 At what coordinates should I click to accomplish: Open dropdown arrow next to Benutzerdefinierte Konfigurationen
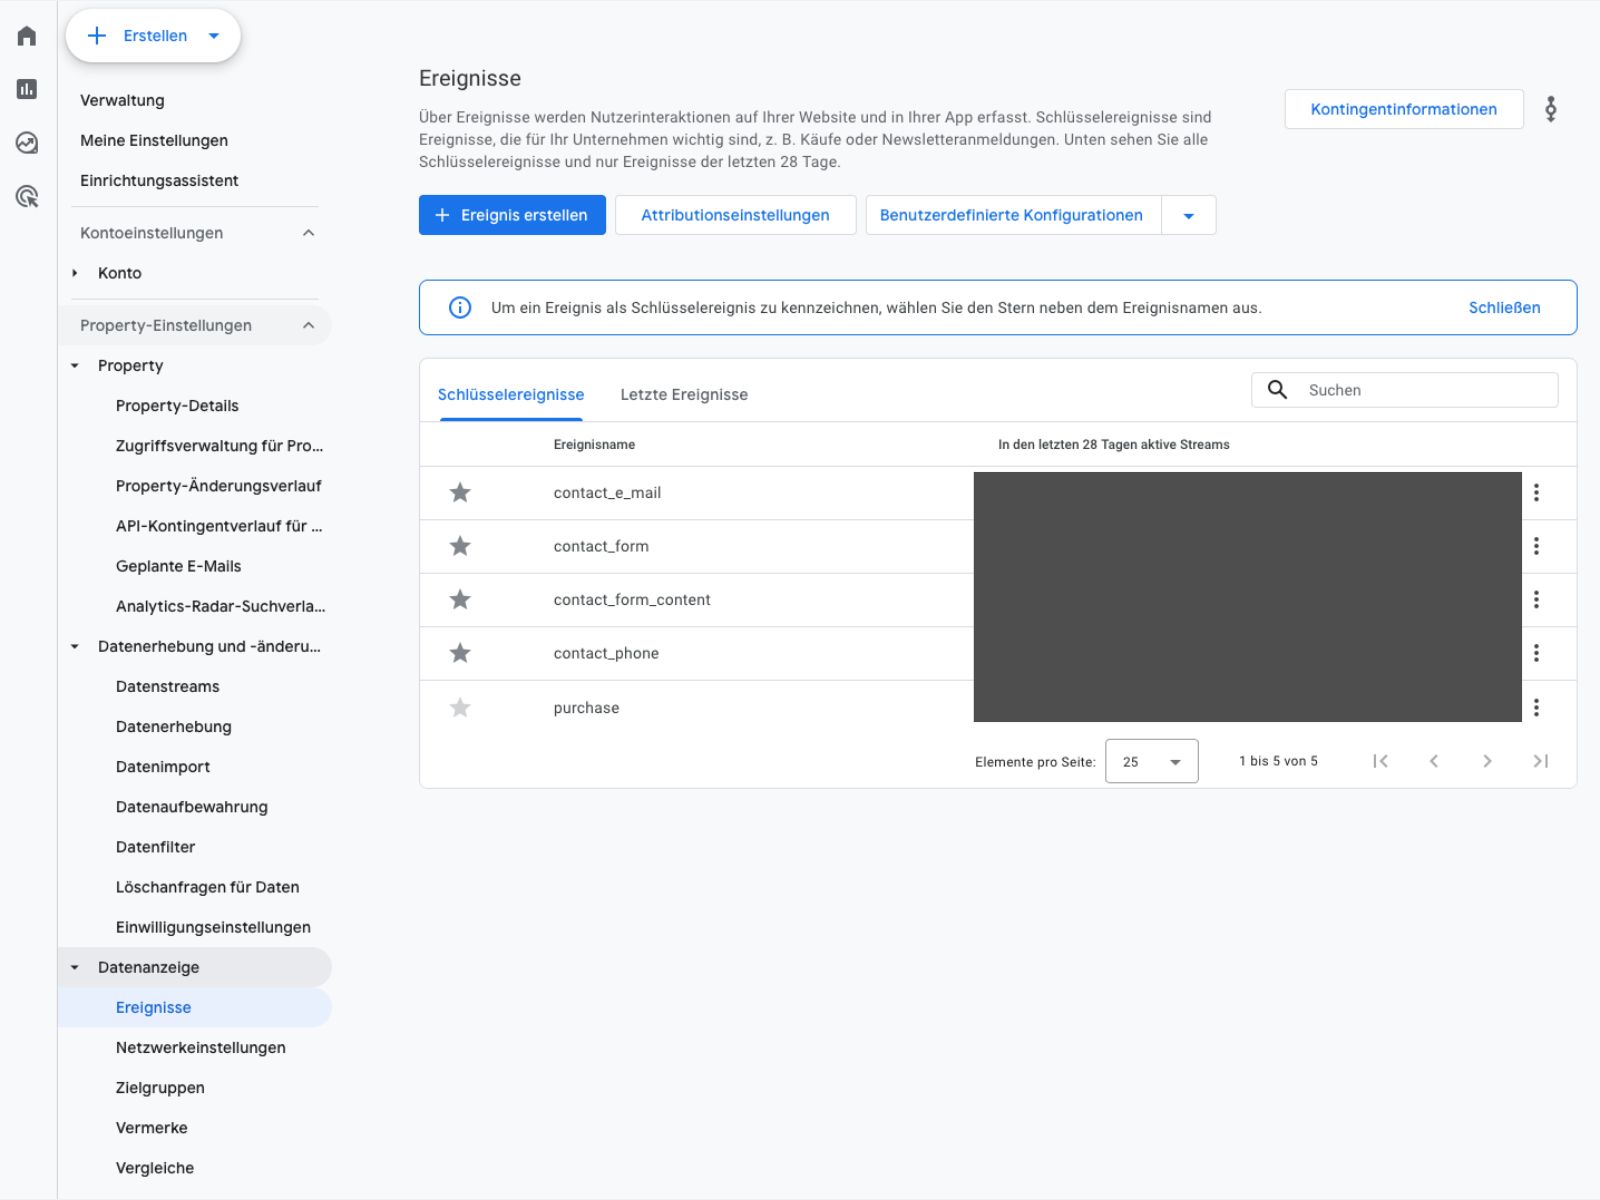[1189, 215]
